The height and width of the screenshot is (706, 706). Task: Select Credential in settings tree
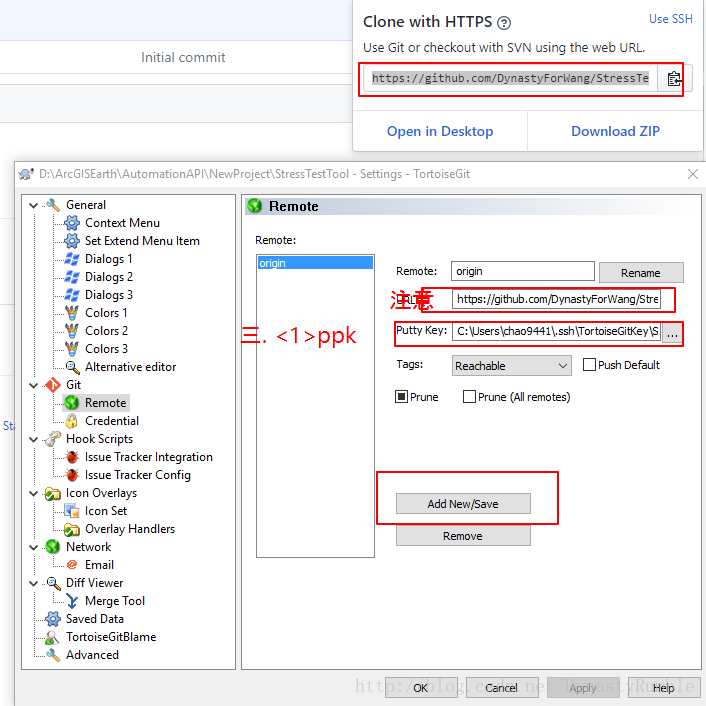tap(112, 421)
